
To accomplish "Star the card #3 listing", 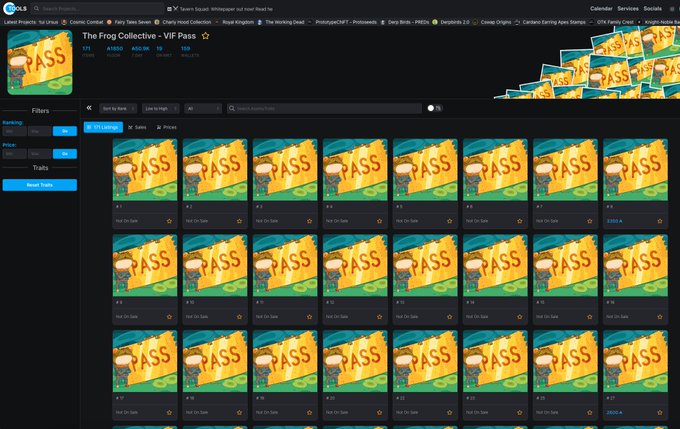I will coord(310,221).
